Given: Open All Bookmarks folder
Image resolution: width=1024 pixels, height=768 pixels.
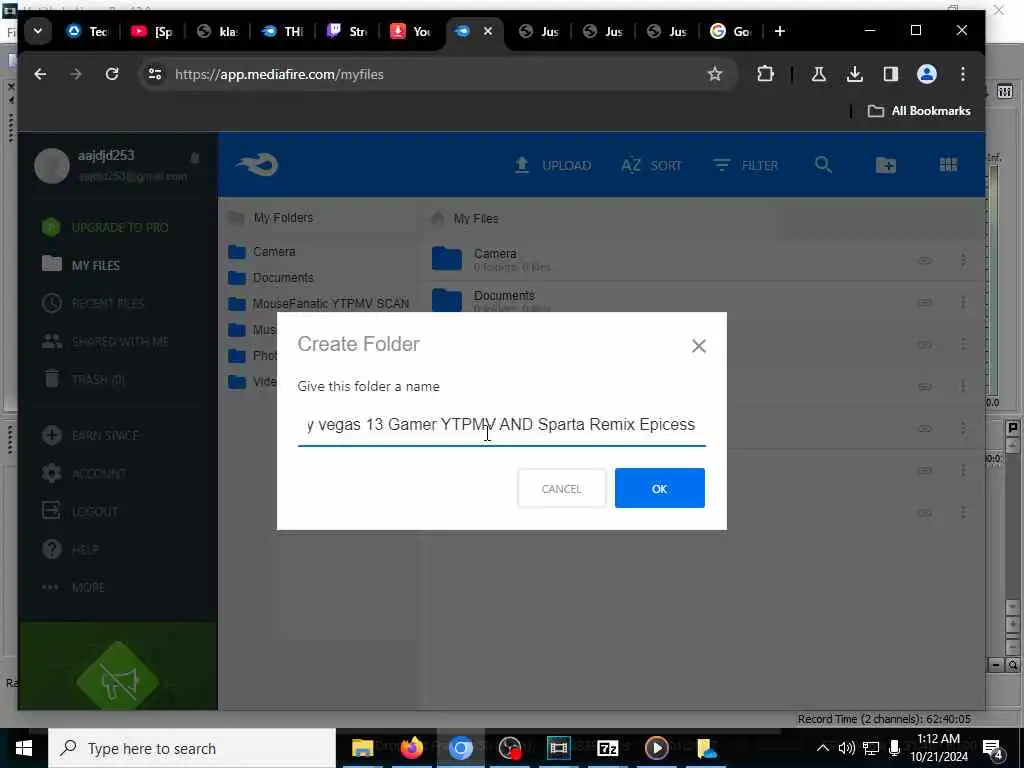Looking at the screenshot, I should coord(919,111).
